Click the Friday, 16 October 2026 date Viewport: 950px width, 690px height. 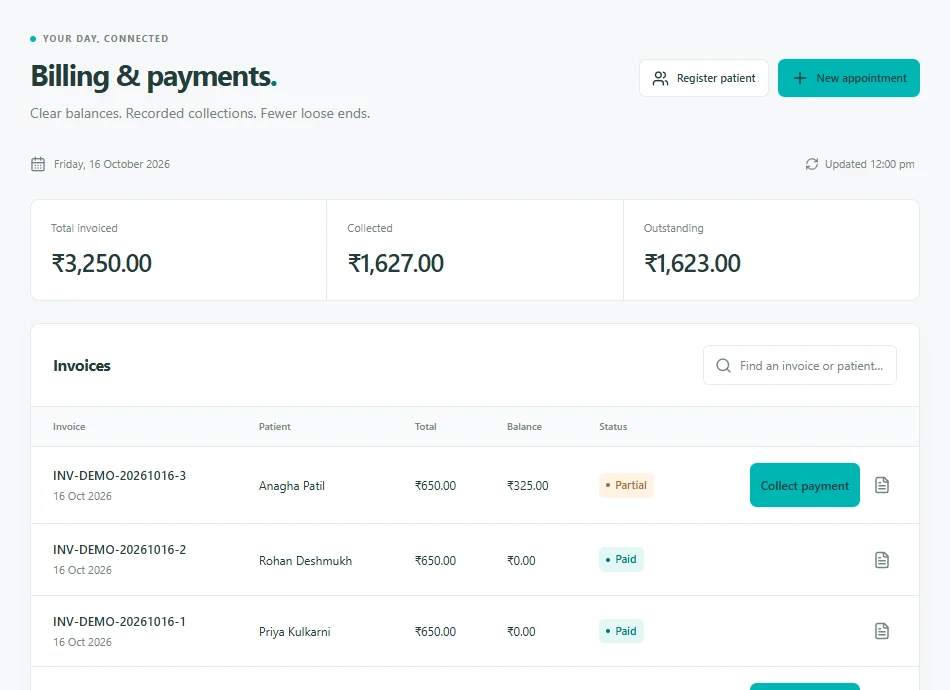[x=111, y=164]
